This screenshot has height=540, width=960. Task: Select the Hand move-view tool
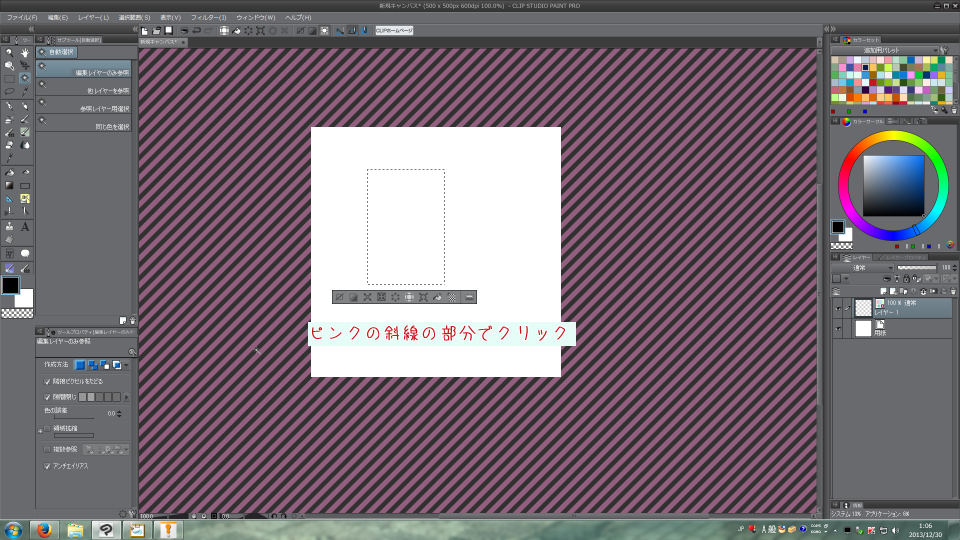[x=24, y=53]
